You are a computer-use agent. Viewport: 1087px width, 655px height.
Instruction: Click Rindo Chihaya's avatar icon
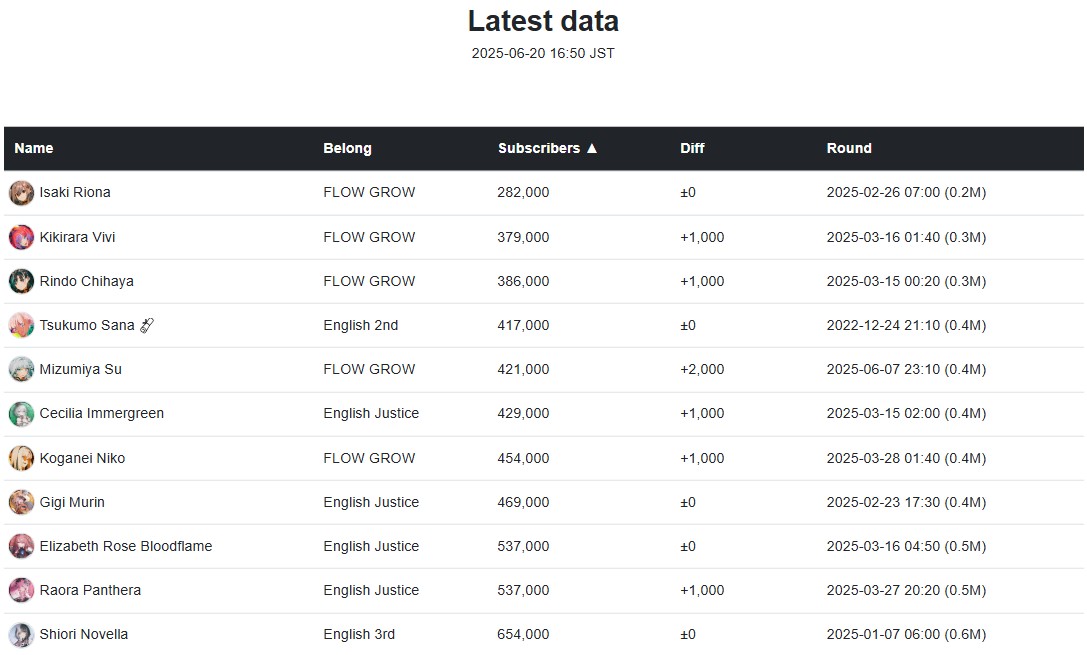[x=21, y=281]
